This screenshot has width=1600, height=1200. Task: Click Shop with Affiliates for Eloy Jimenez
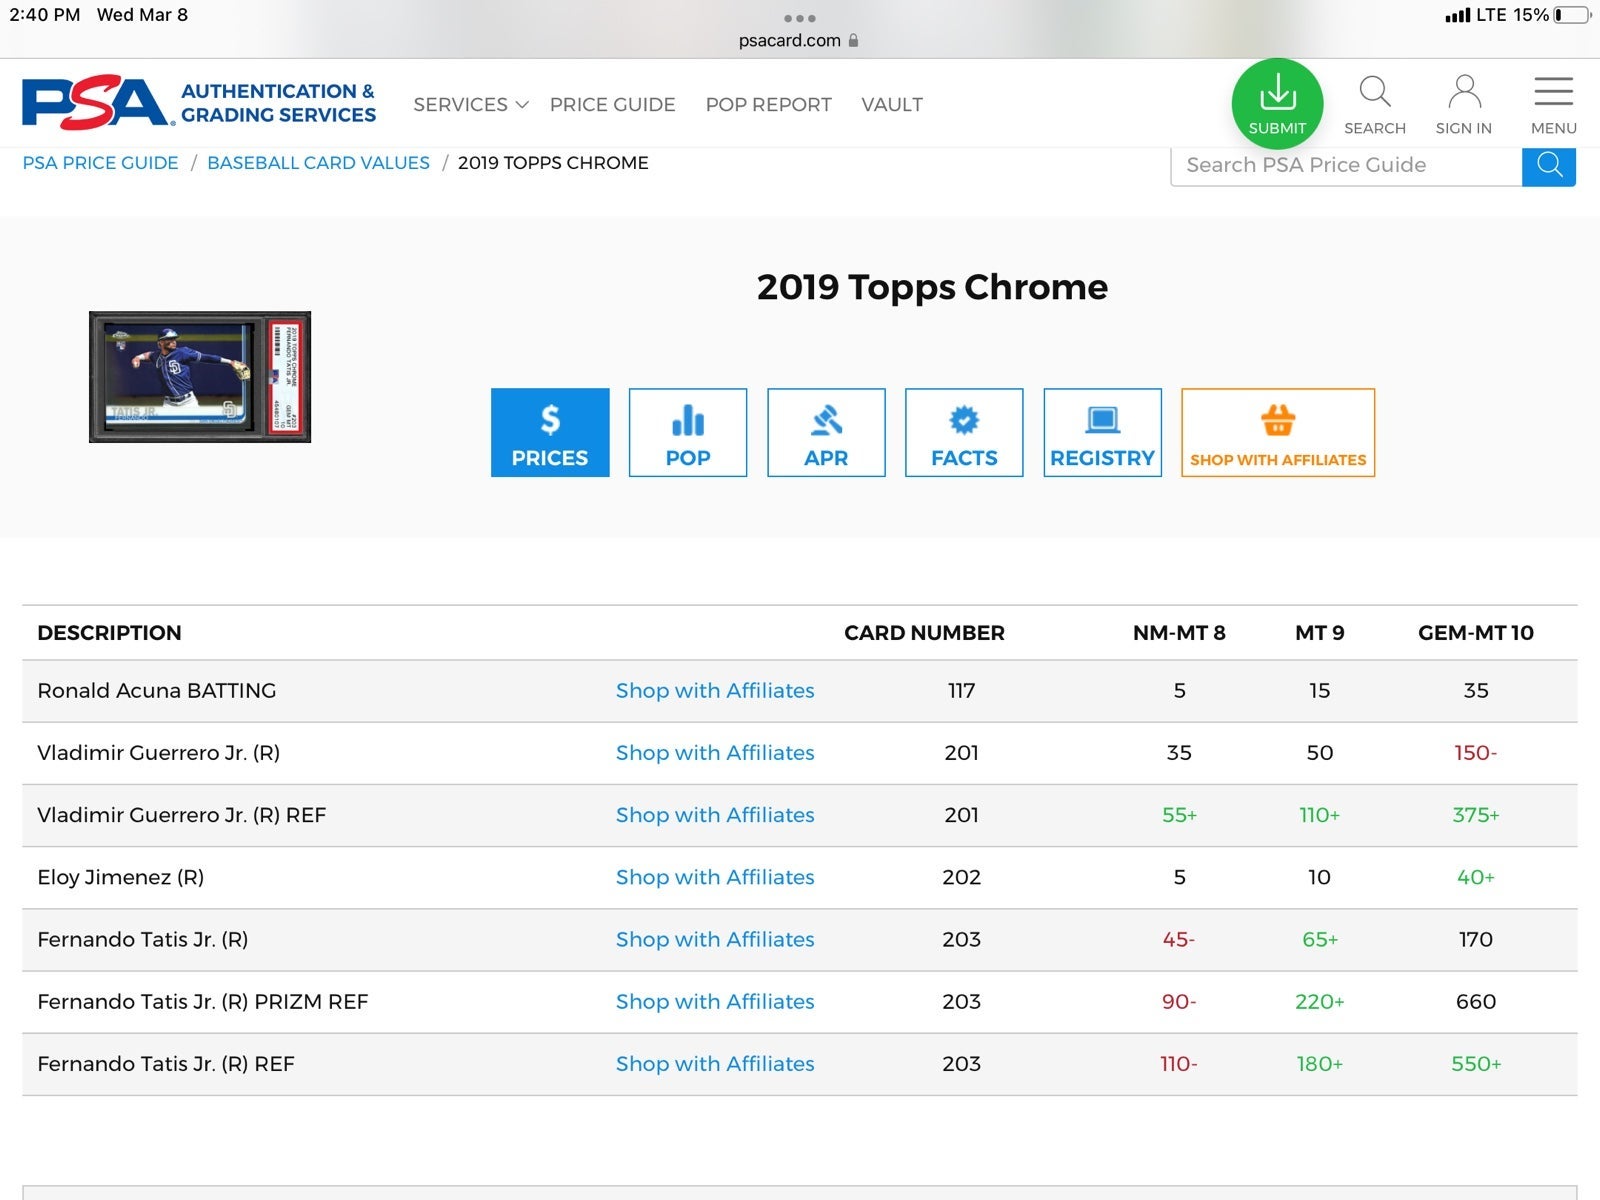click(715, 877)
